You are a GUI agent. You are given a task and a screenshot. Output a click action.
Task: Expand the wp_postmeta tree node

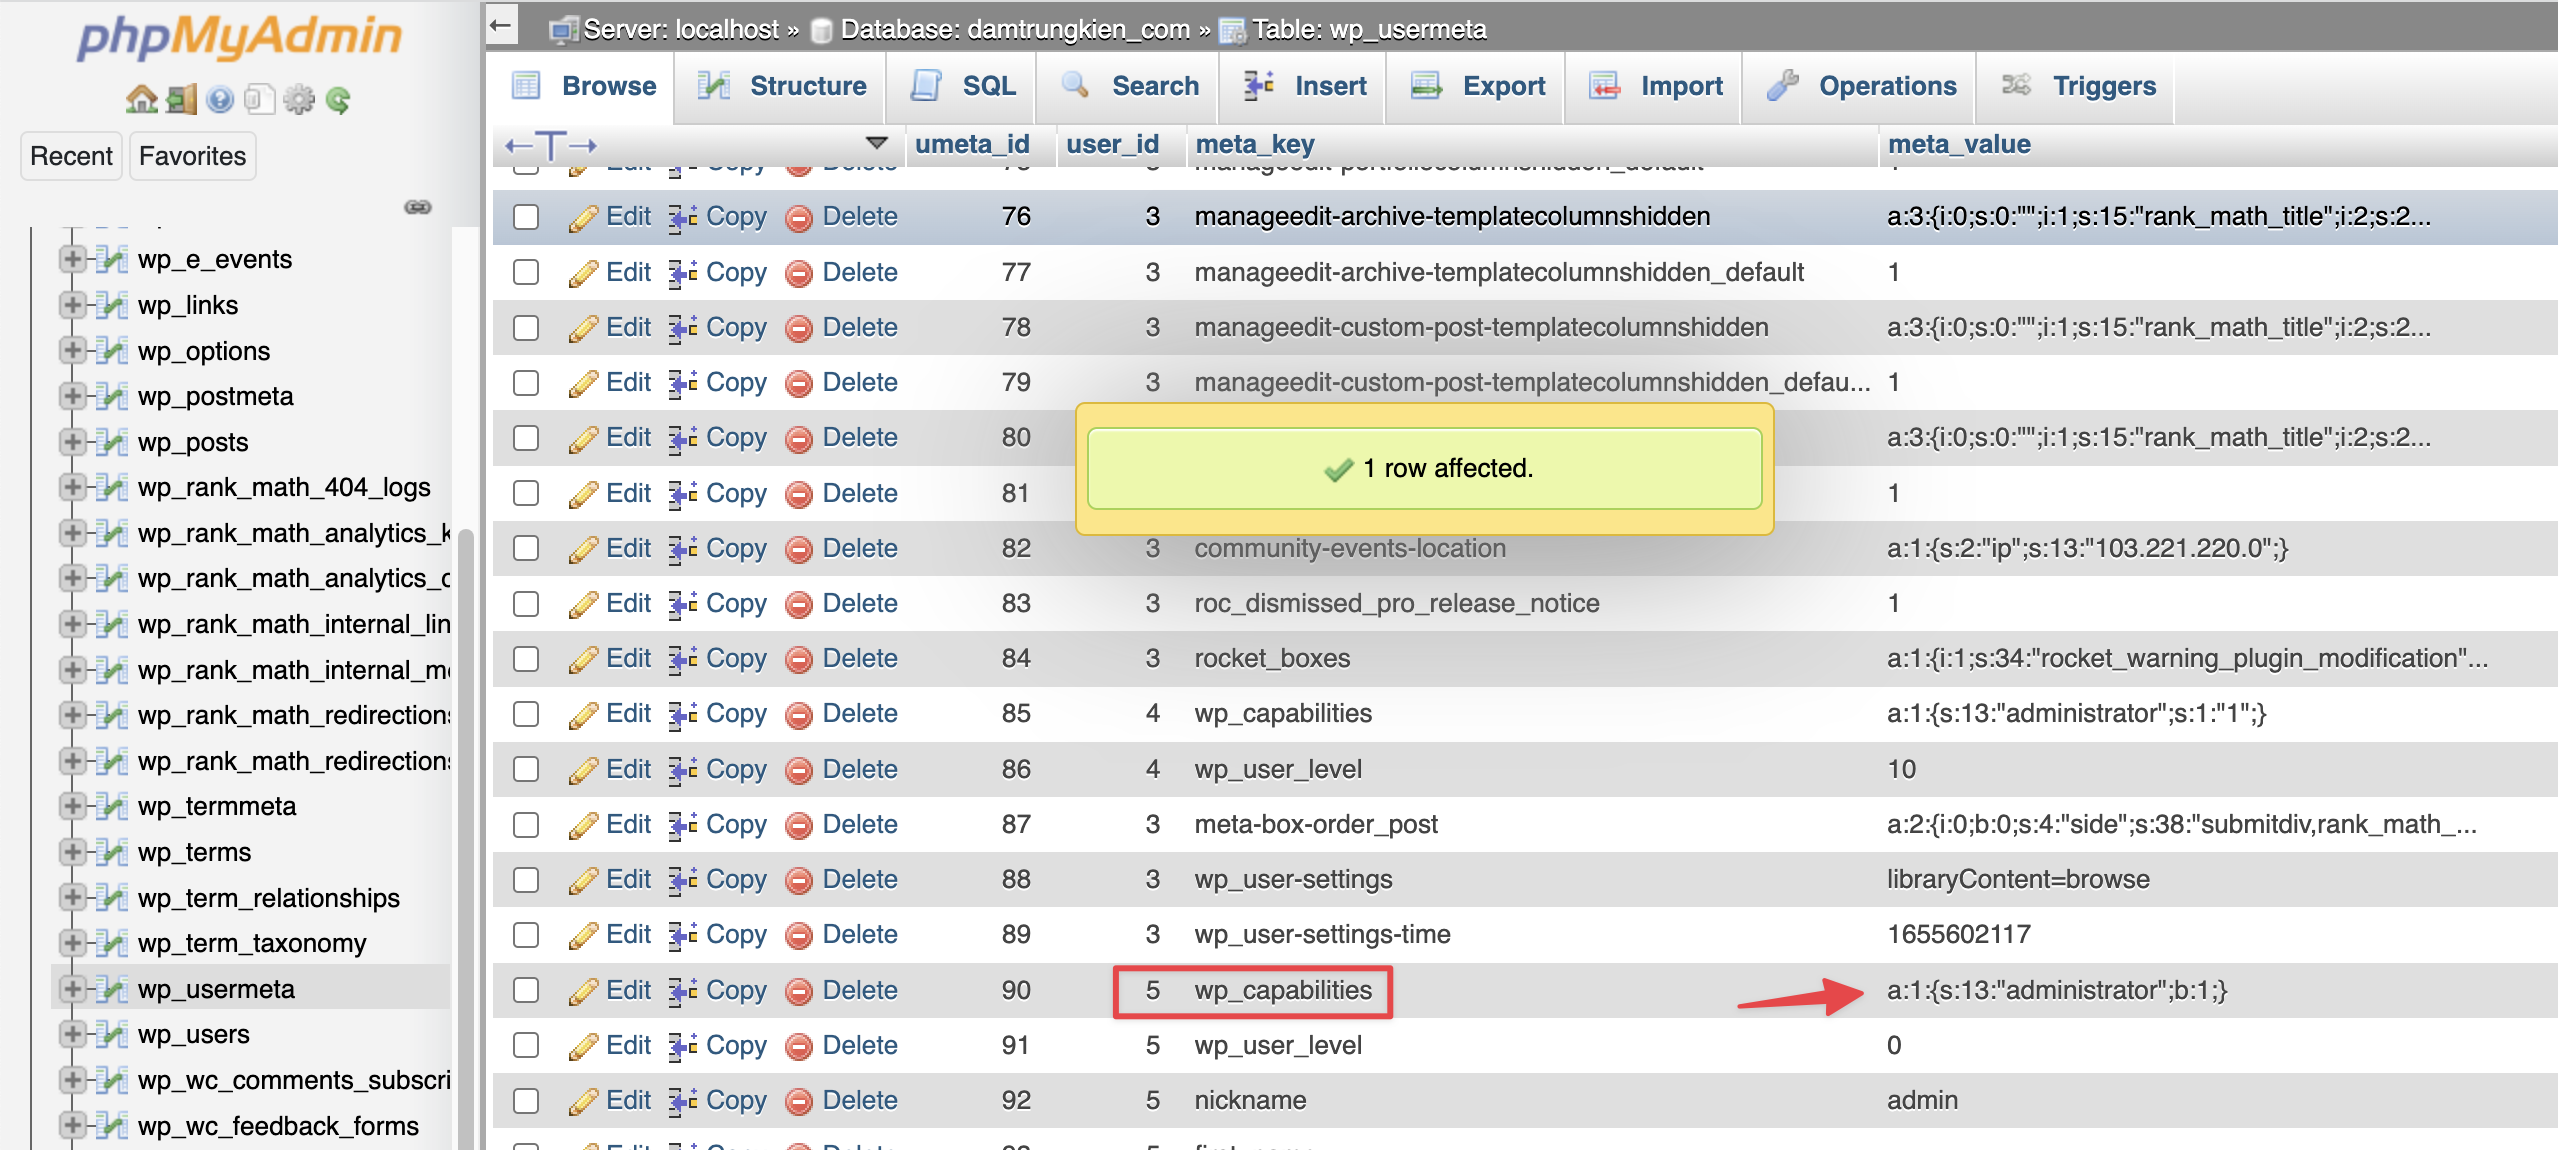tap(72, 396)
